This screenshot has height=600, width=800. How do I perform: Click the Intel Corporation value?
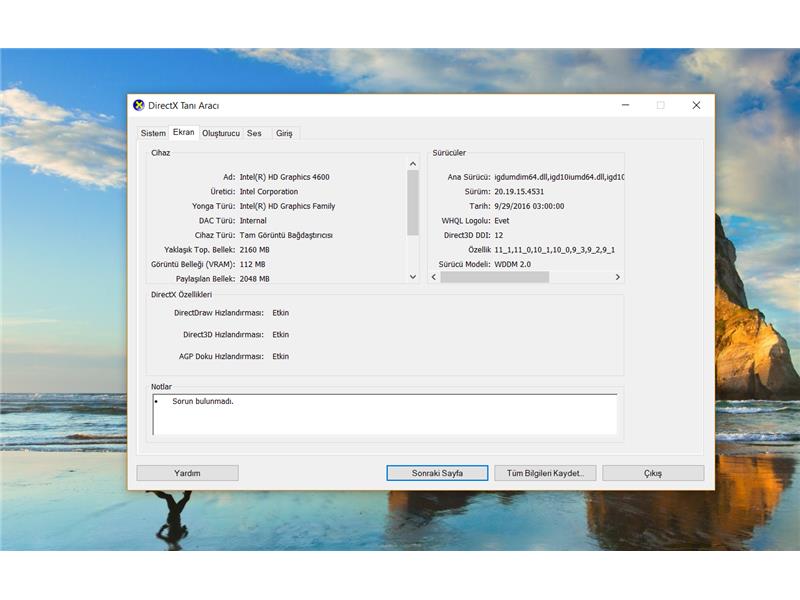point(269,191)
